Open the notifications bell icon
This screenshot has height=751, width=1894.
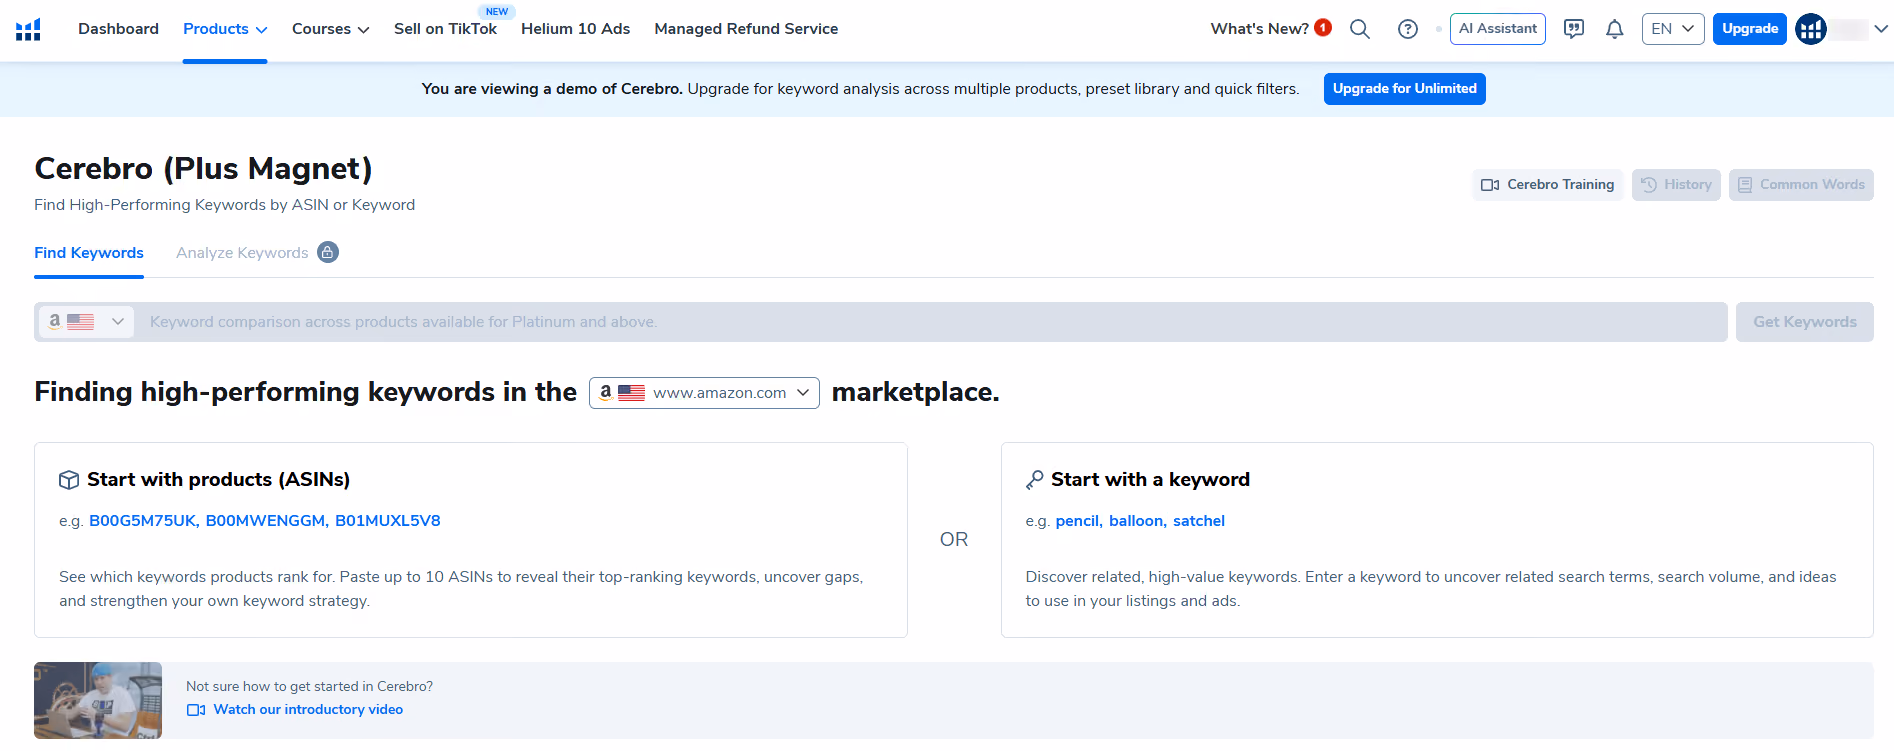click(x=1615, y=29)
